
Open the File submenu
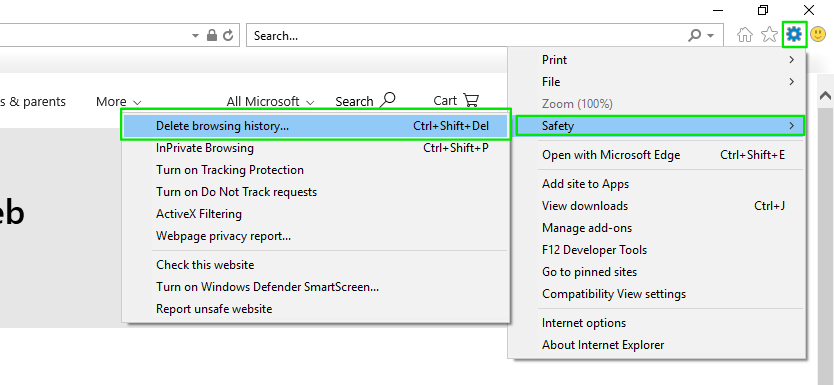tap(658, 82)
